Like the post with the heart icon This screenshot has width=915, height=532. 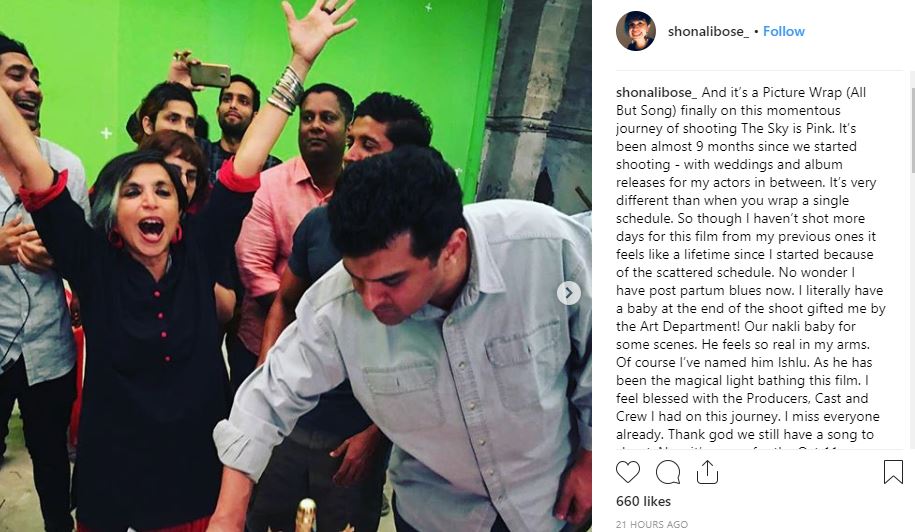click(x=628, y=472)
